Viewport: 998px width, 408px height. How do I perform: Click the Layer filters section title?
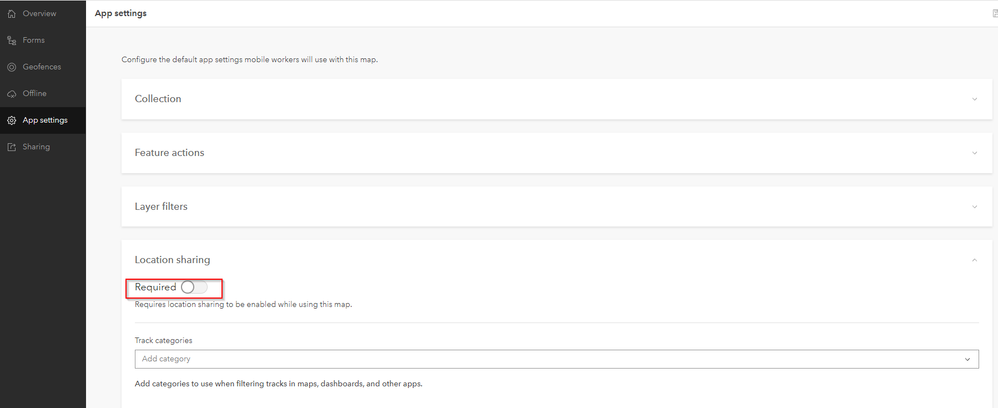[x=161, y=207]
